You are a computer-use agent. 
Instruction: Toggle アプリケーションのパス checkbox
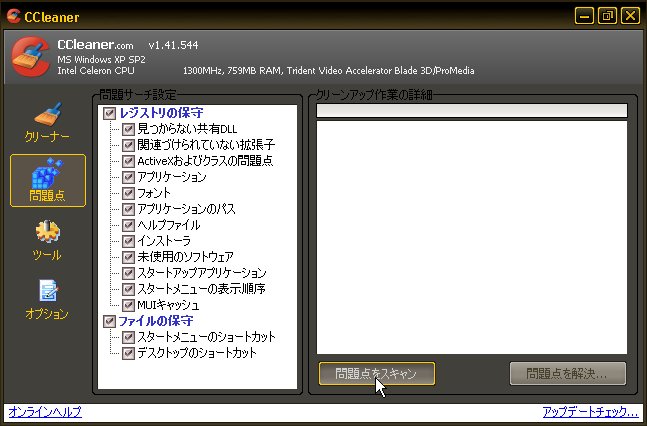point(128,209)
